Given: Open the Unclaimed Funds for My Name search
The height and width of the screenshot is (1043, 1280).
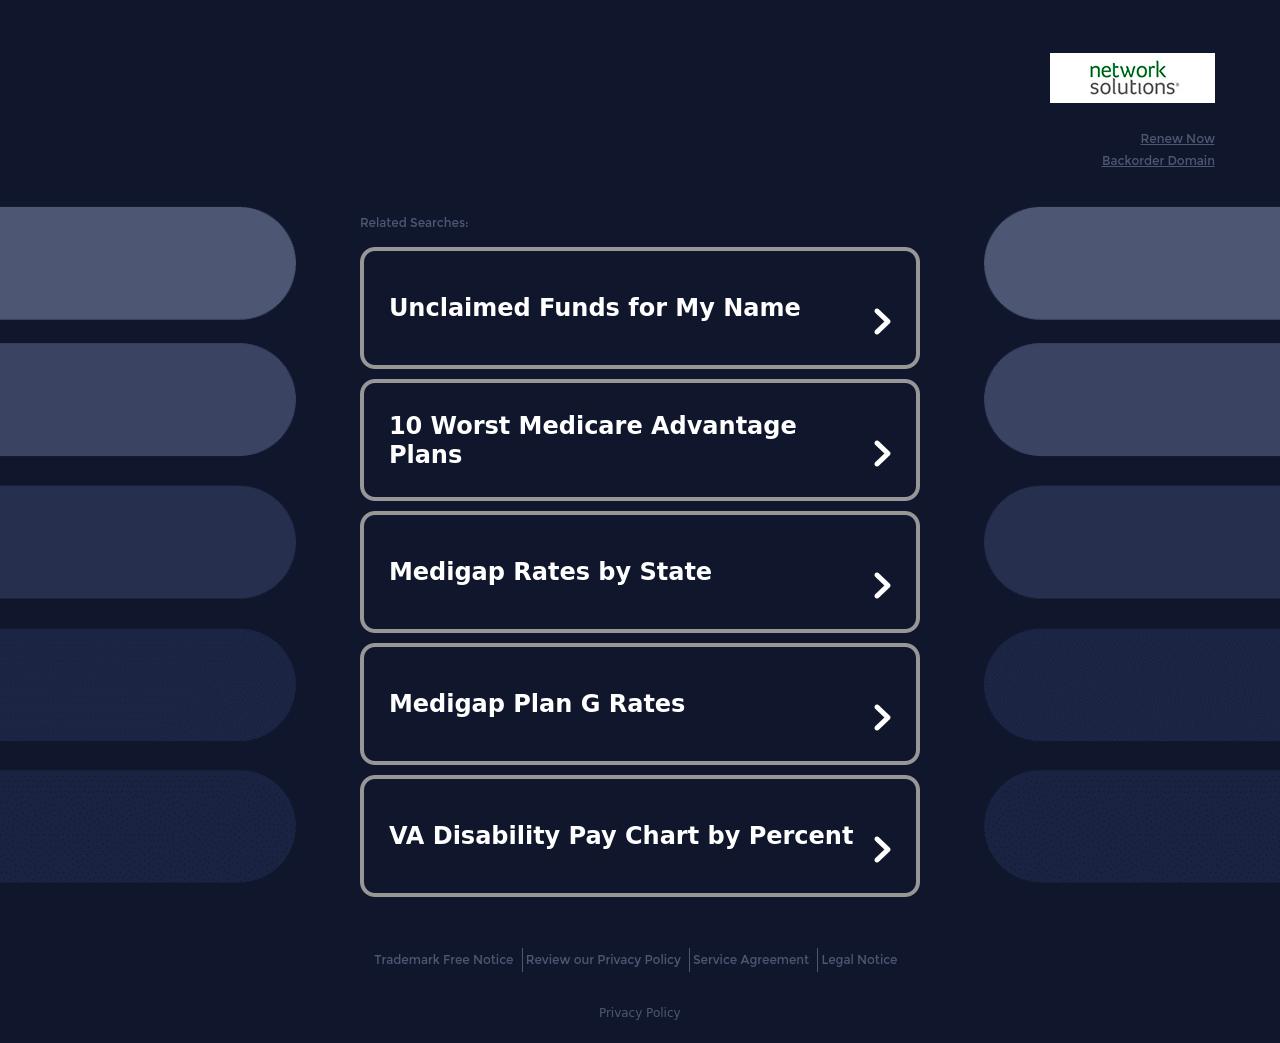Looking at the screenshot, I should click(x=594, y=308).
